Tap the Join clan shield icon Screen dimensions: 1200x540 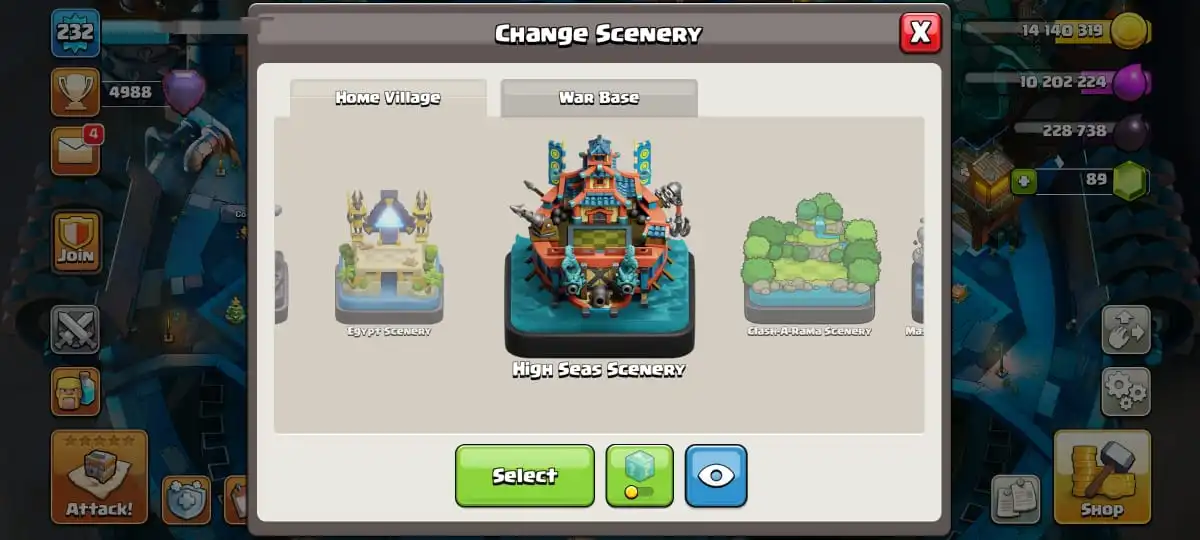(x=76, y=242)
